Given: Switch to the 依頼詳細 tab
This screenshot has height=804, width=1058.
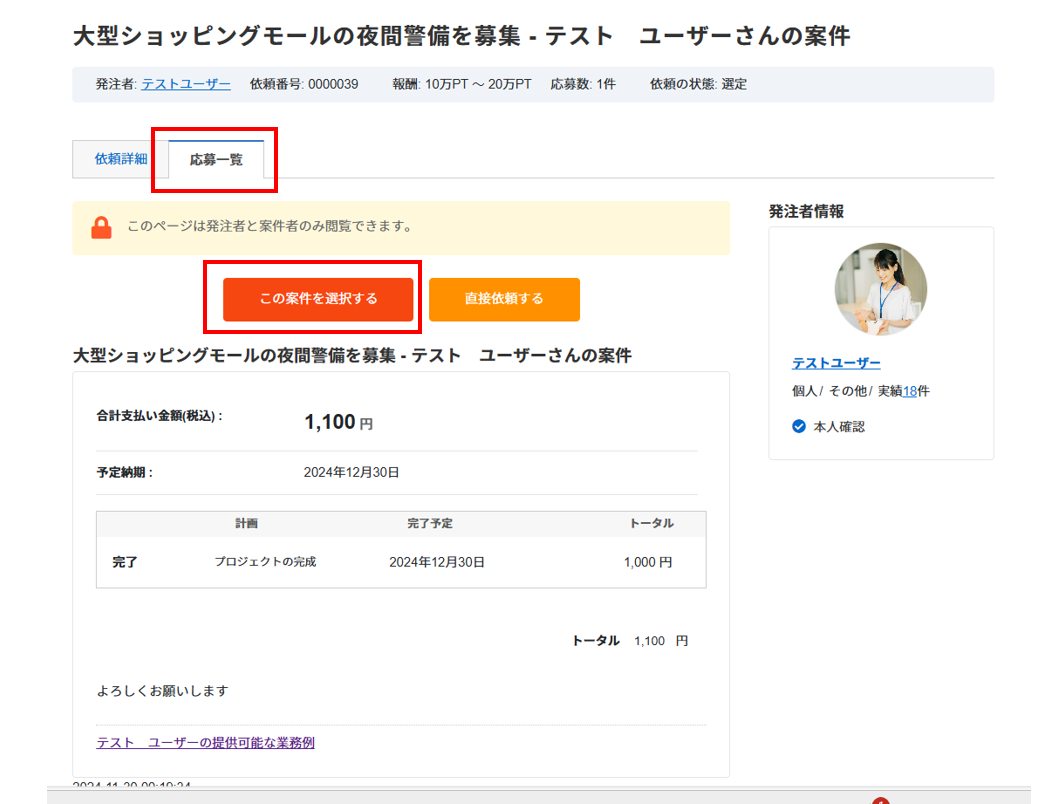Looking at the screenshot, I should click(121, 159).
